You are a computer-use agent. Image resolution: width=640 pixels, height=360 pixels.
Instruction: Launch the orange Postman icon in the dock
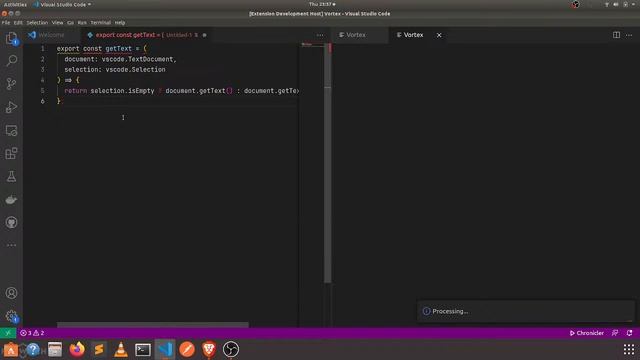coord(187,349)
